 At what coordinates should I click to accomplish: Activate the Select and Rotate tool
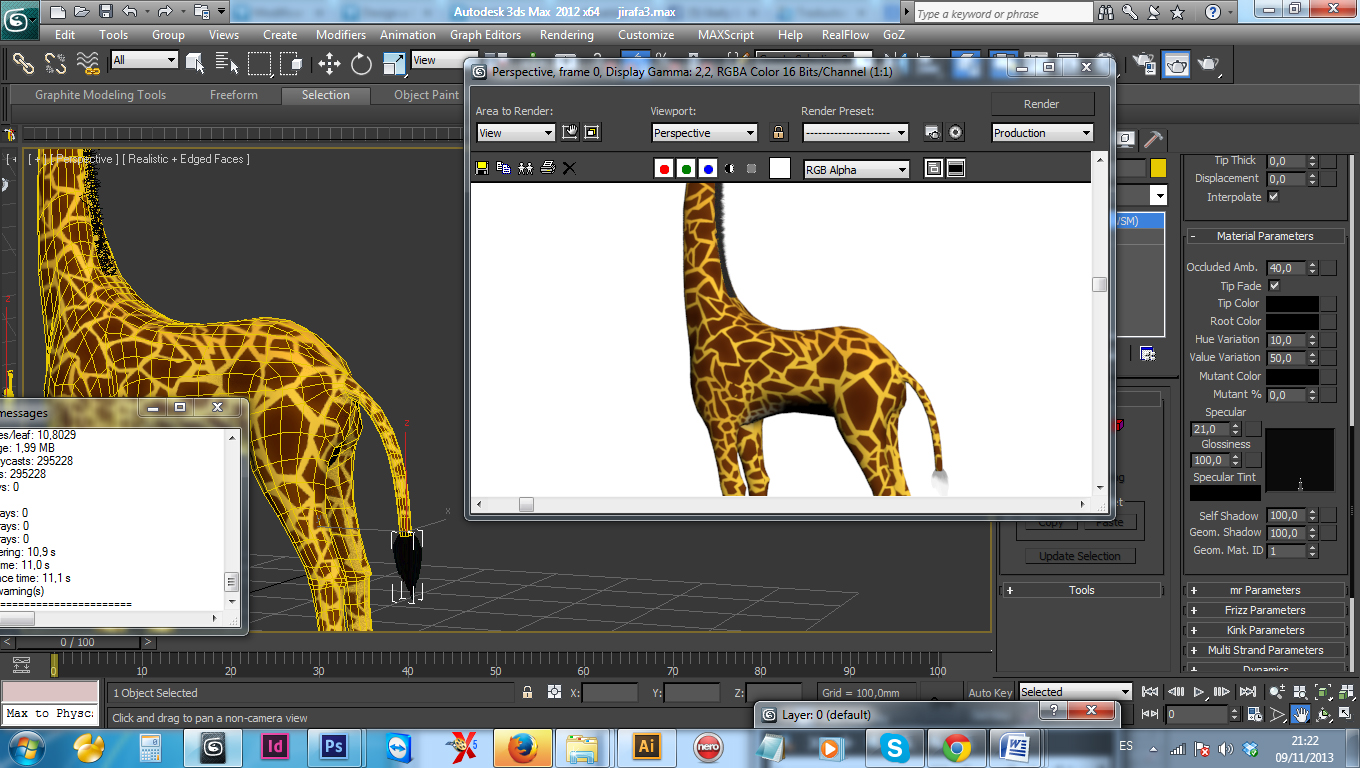361,64
